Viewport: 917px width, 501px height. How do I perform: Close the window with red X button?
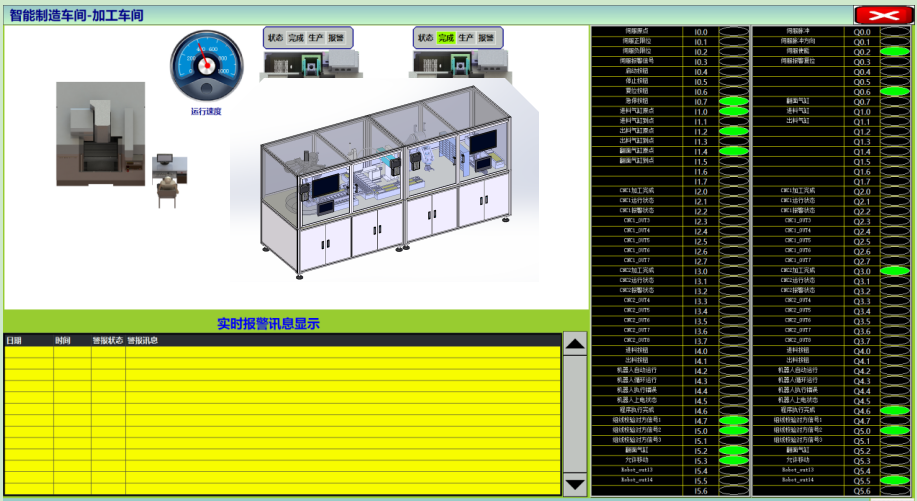[879, 14]
